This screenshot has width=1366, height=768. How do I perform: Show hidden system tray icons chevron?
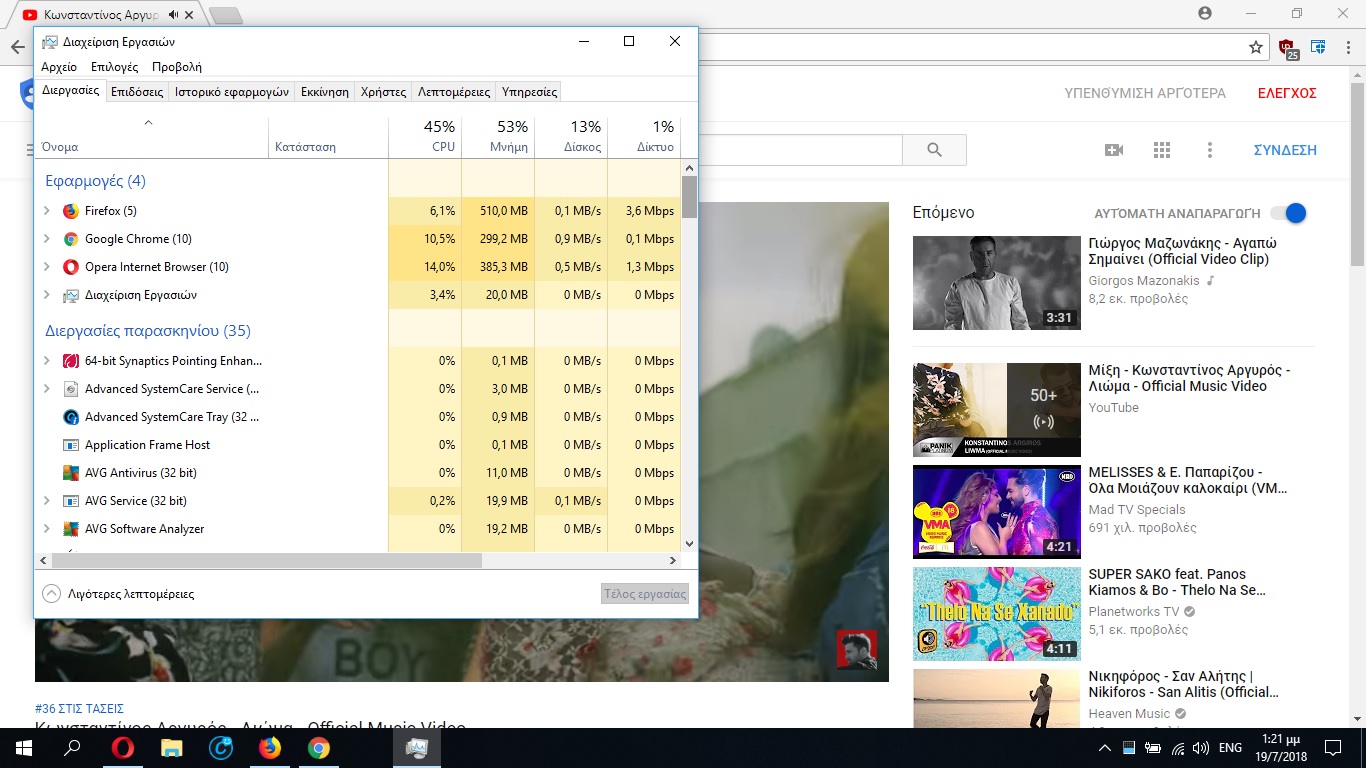(1105, 748)
